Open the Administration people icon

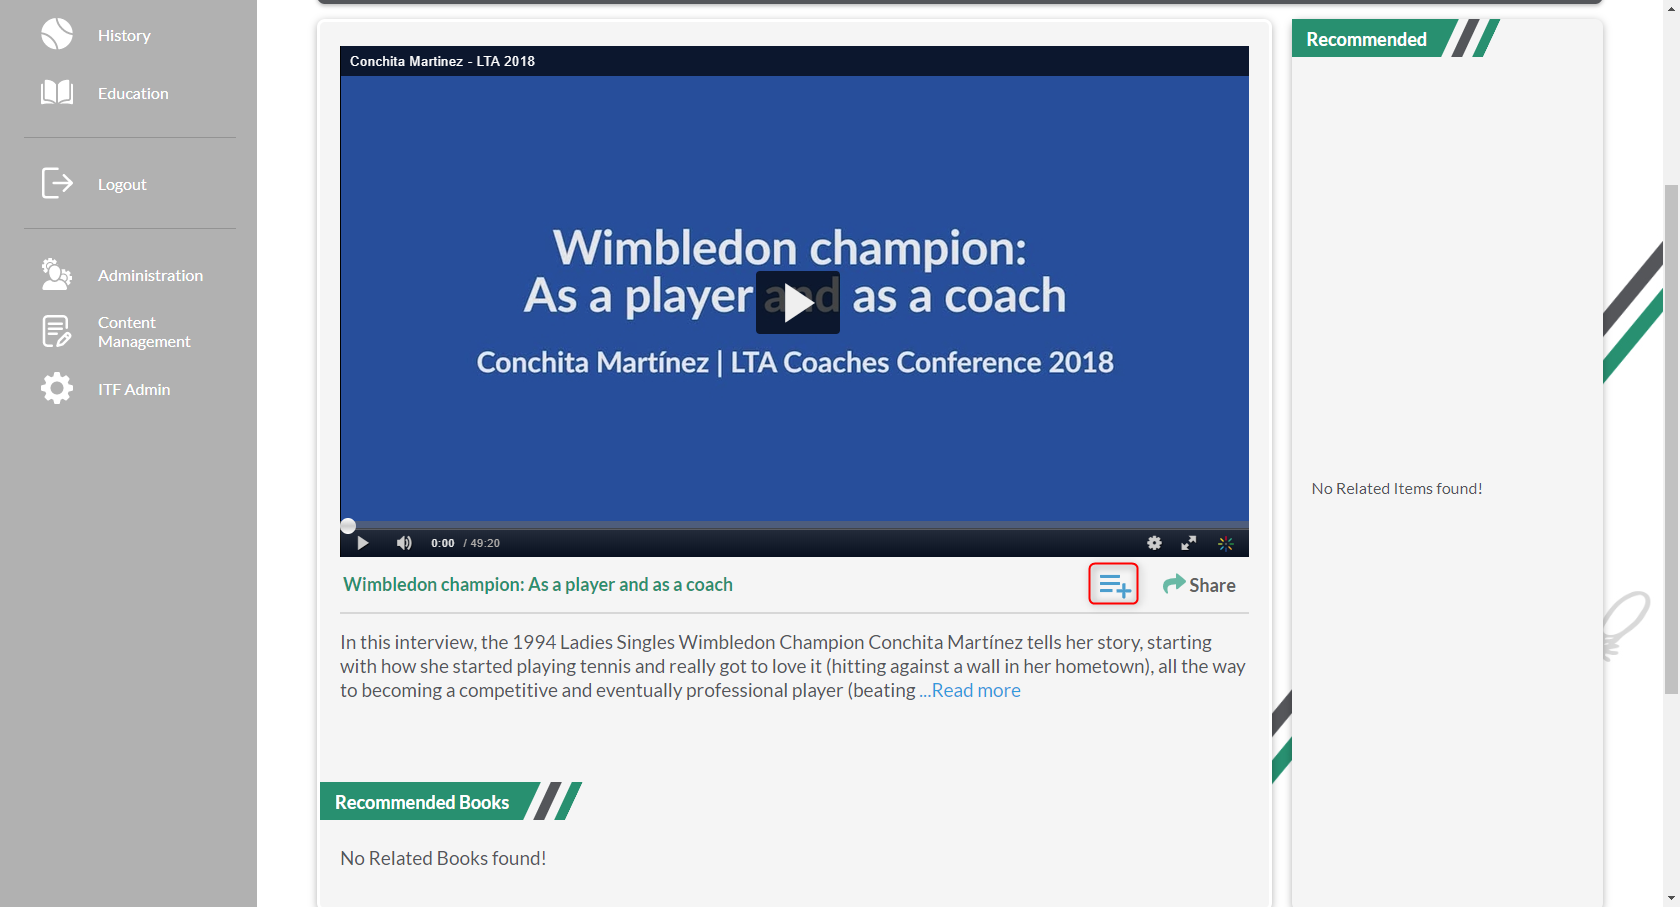tap(57, 274)
